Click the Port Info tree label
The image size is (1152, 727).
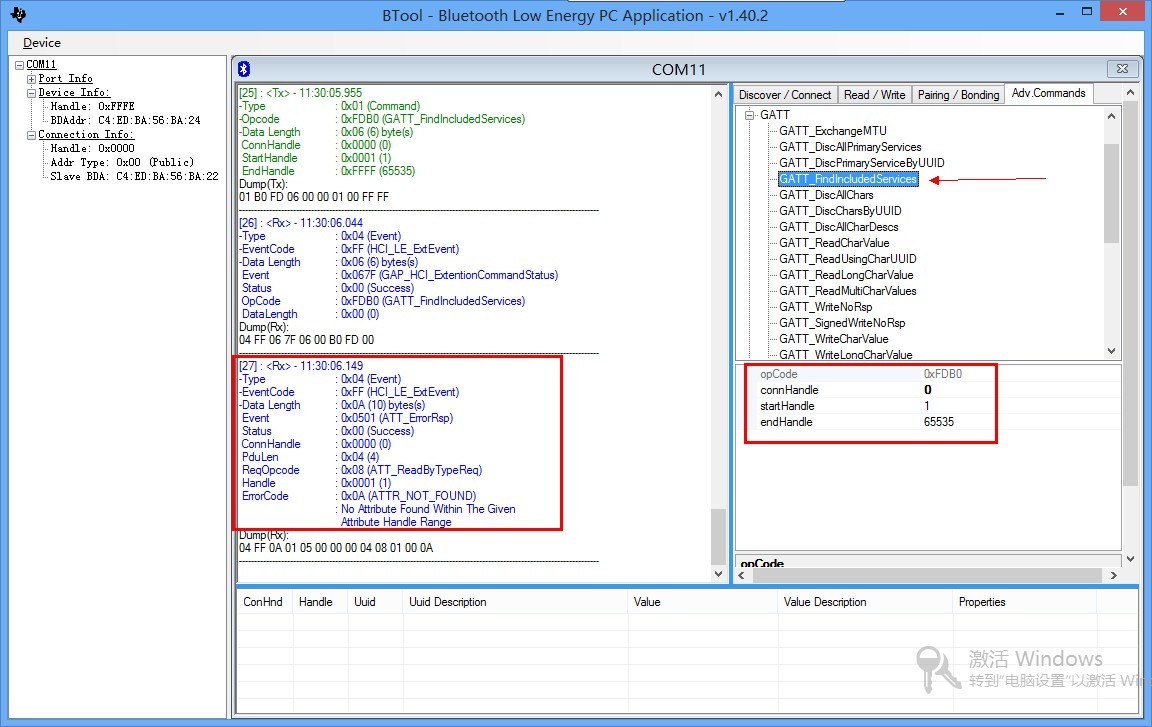(65, 79)
